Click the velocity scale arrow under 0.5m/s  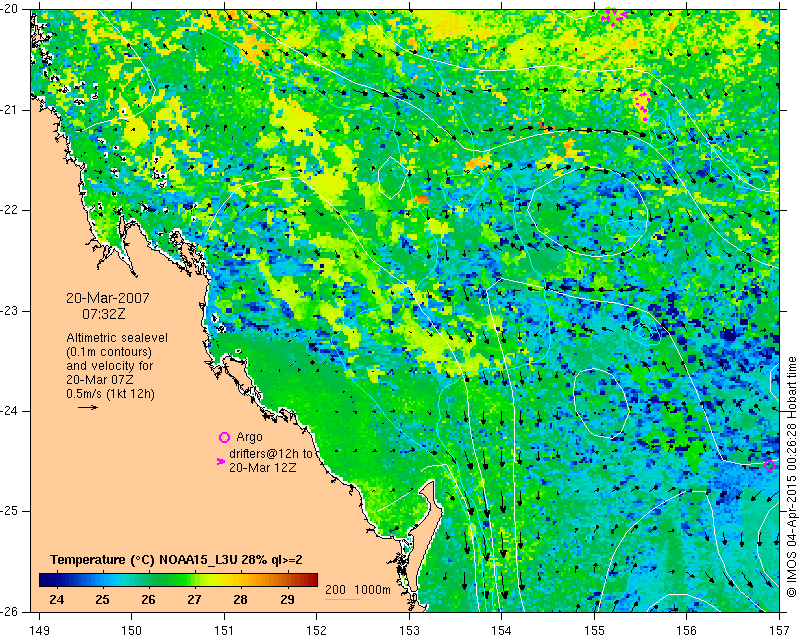coord(88,407)
